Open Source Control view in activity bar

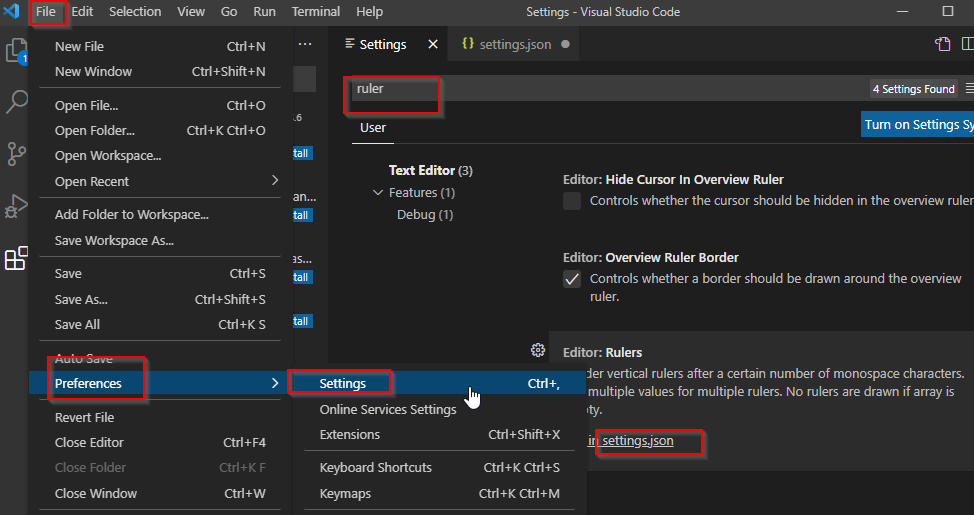pos(16,153)
